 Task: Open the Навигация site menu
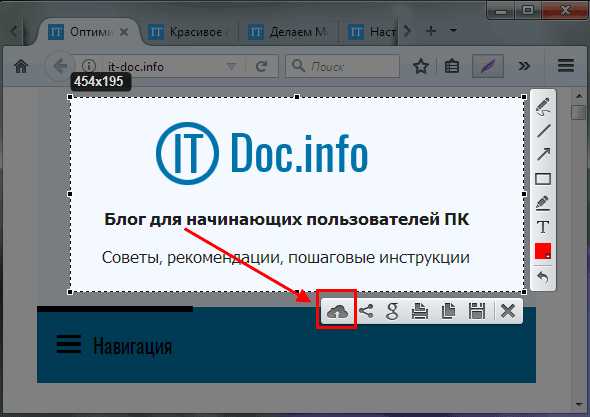(114, 345)
